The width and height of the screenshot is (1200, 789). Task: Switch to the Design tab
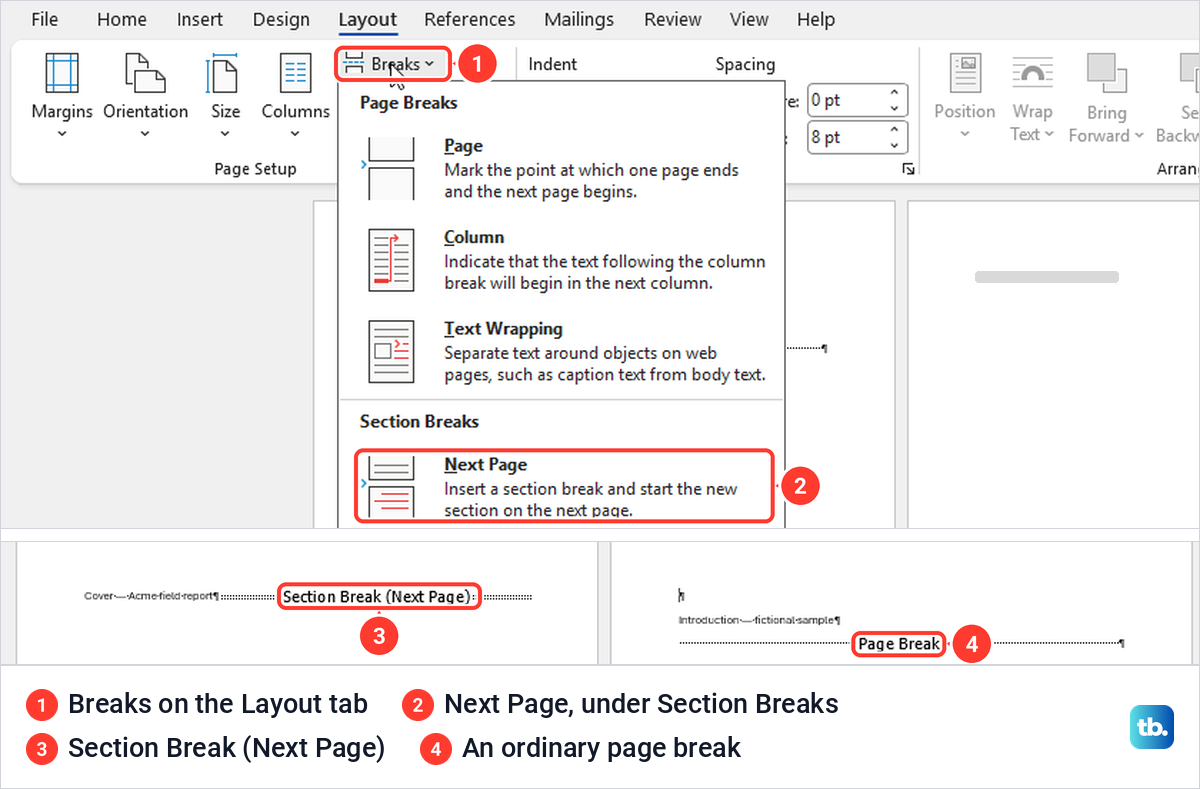(x=281, y=19)
